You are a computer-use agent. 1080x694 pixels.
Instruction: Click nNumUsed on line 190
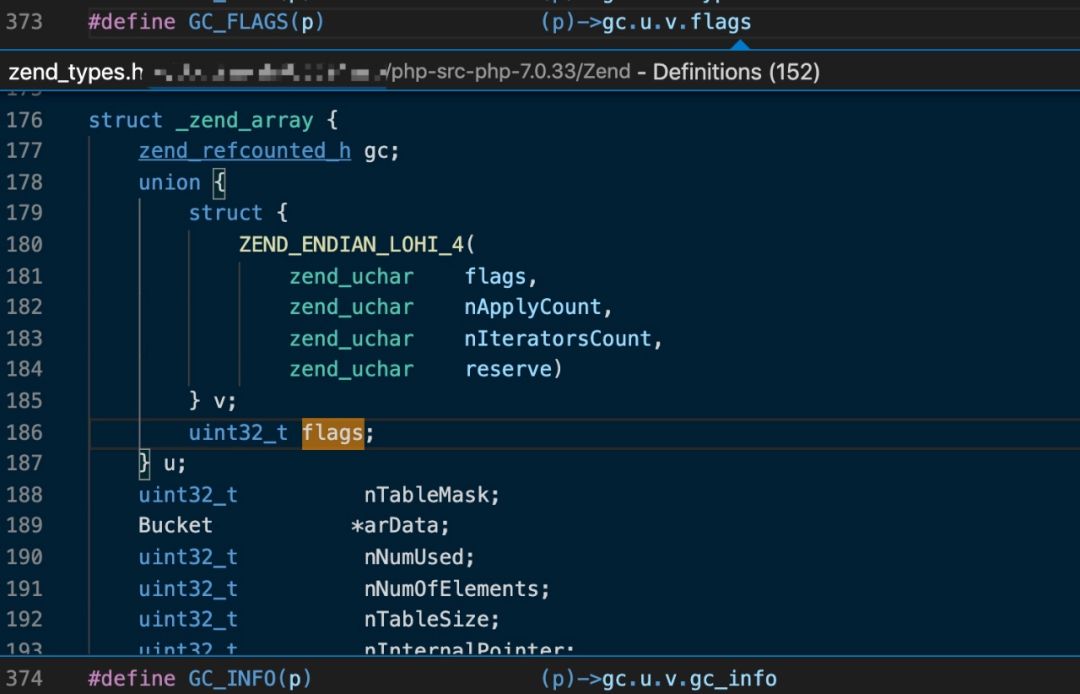[x=414, y=557]
